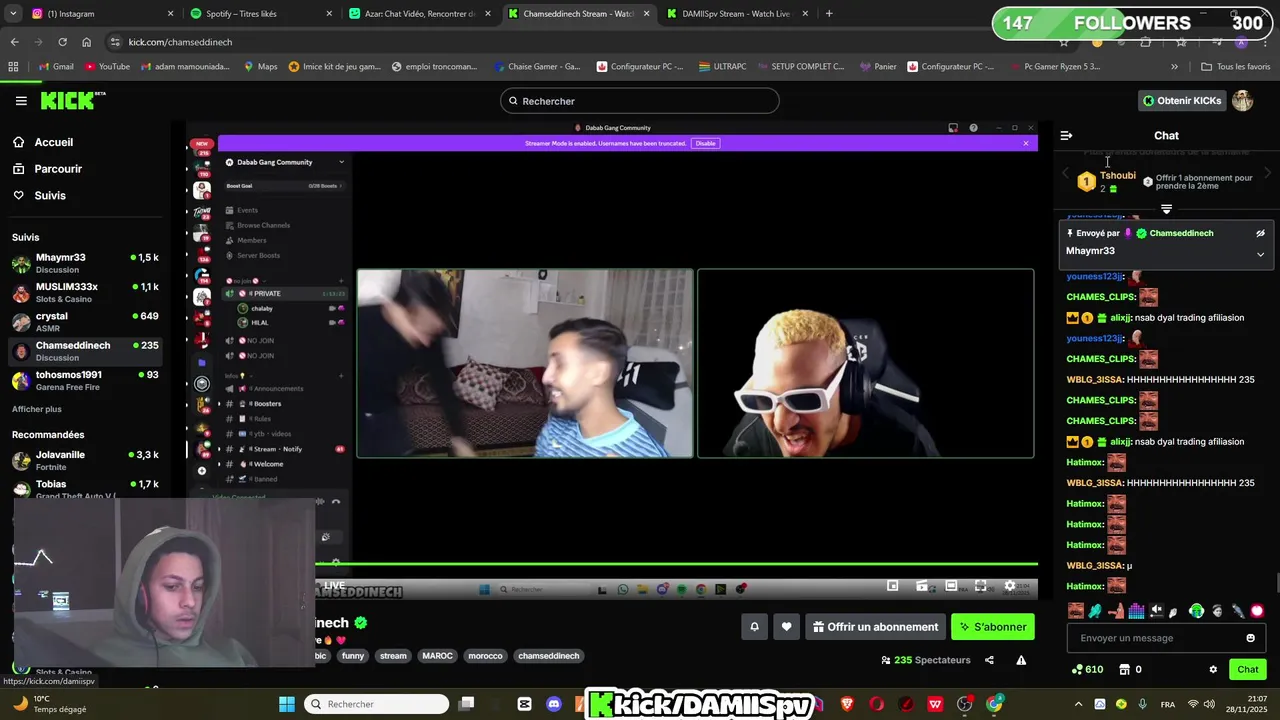Select the muted speaker emote
The image size is (1280, 720).
tap(1156, 611)
